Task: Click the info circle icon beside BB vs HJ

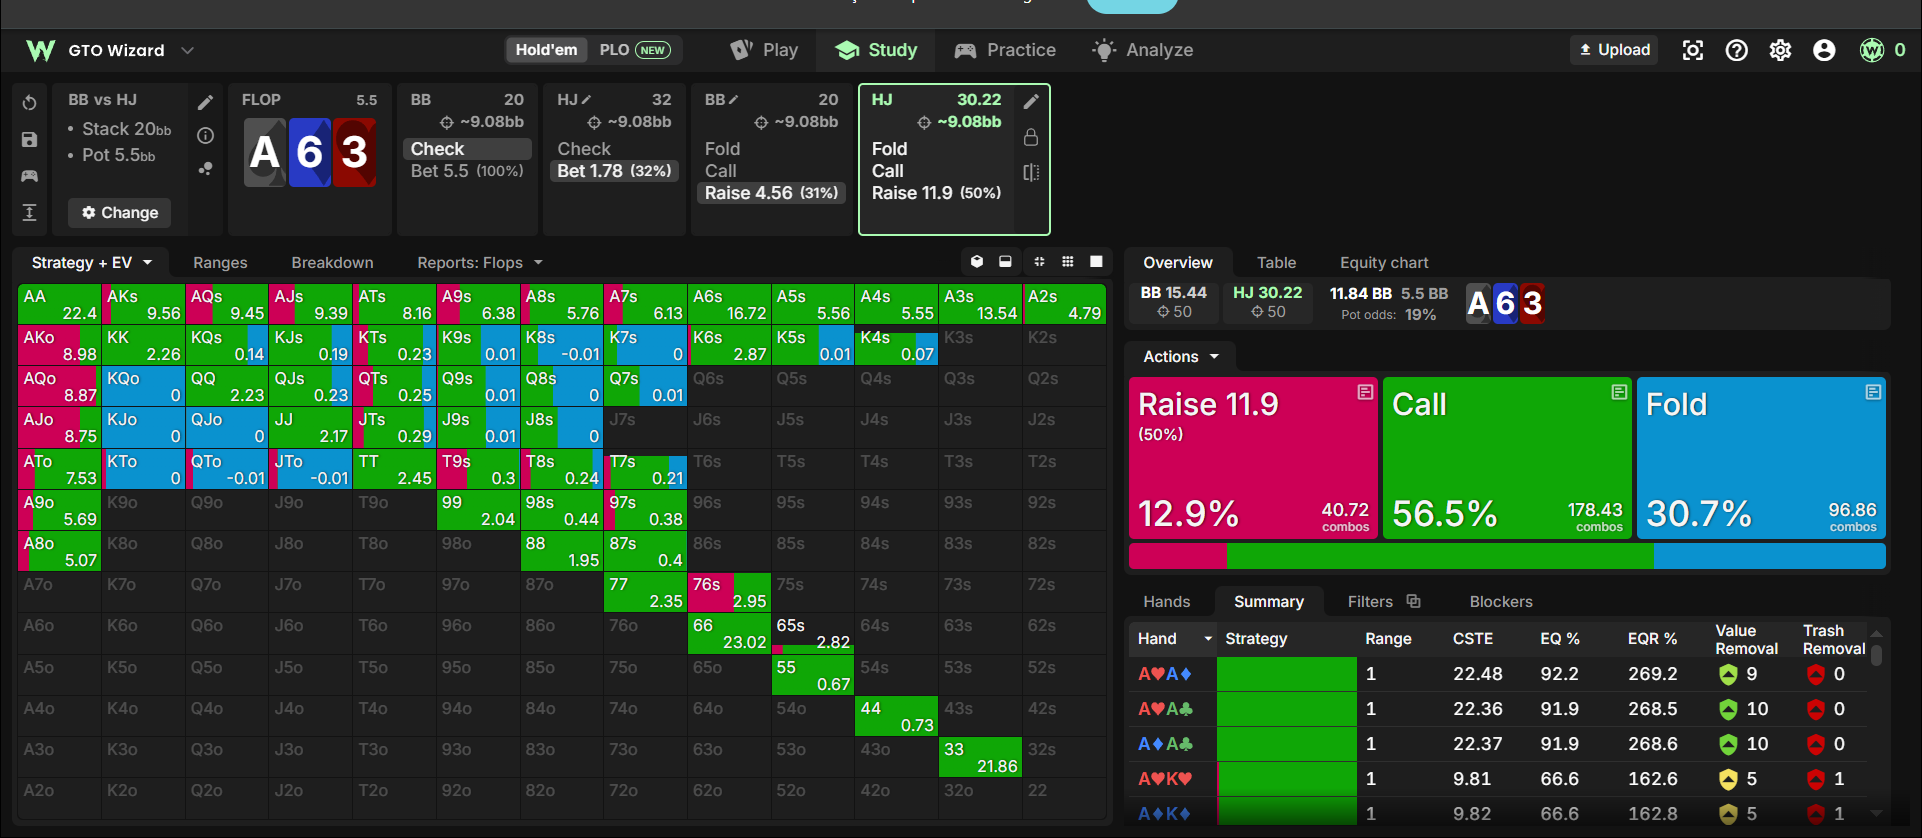Action: (205, 135)
